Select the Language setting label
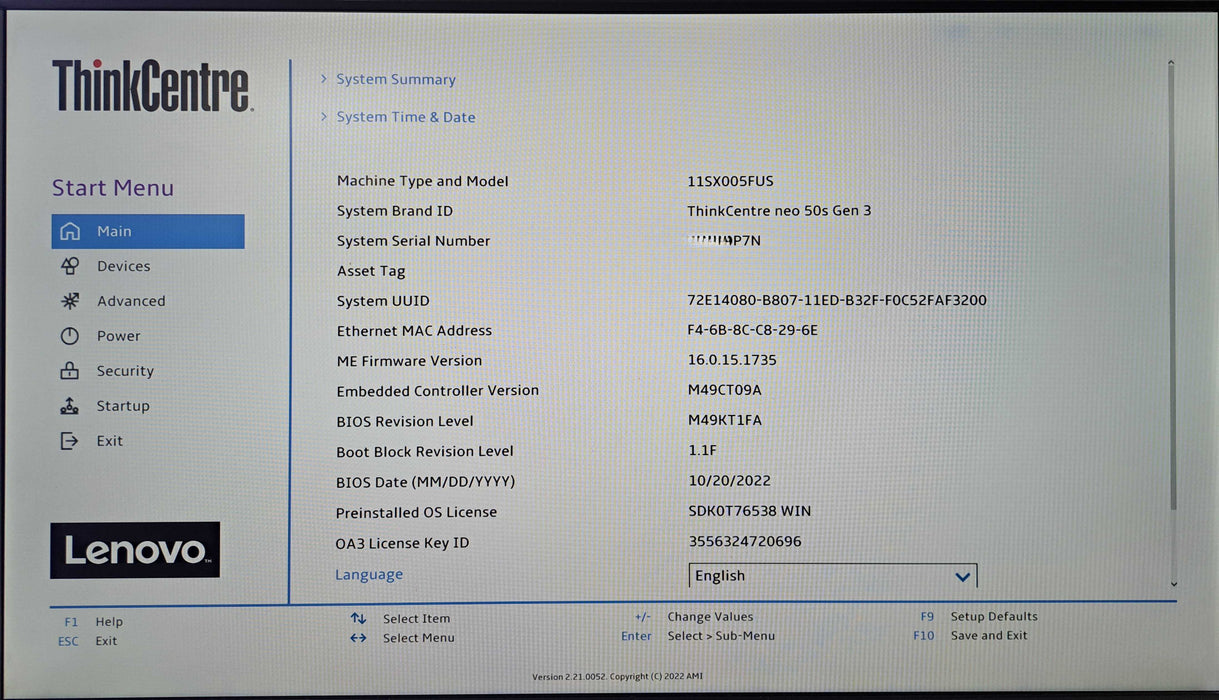Viewport: 1219px width, 700px height. (369, 575)
